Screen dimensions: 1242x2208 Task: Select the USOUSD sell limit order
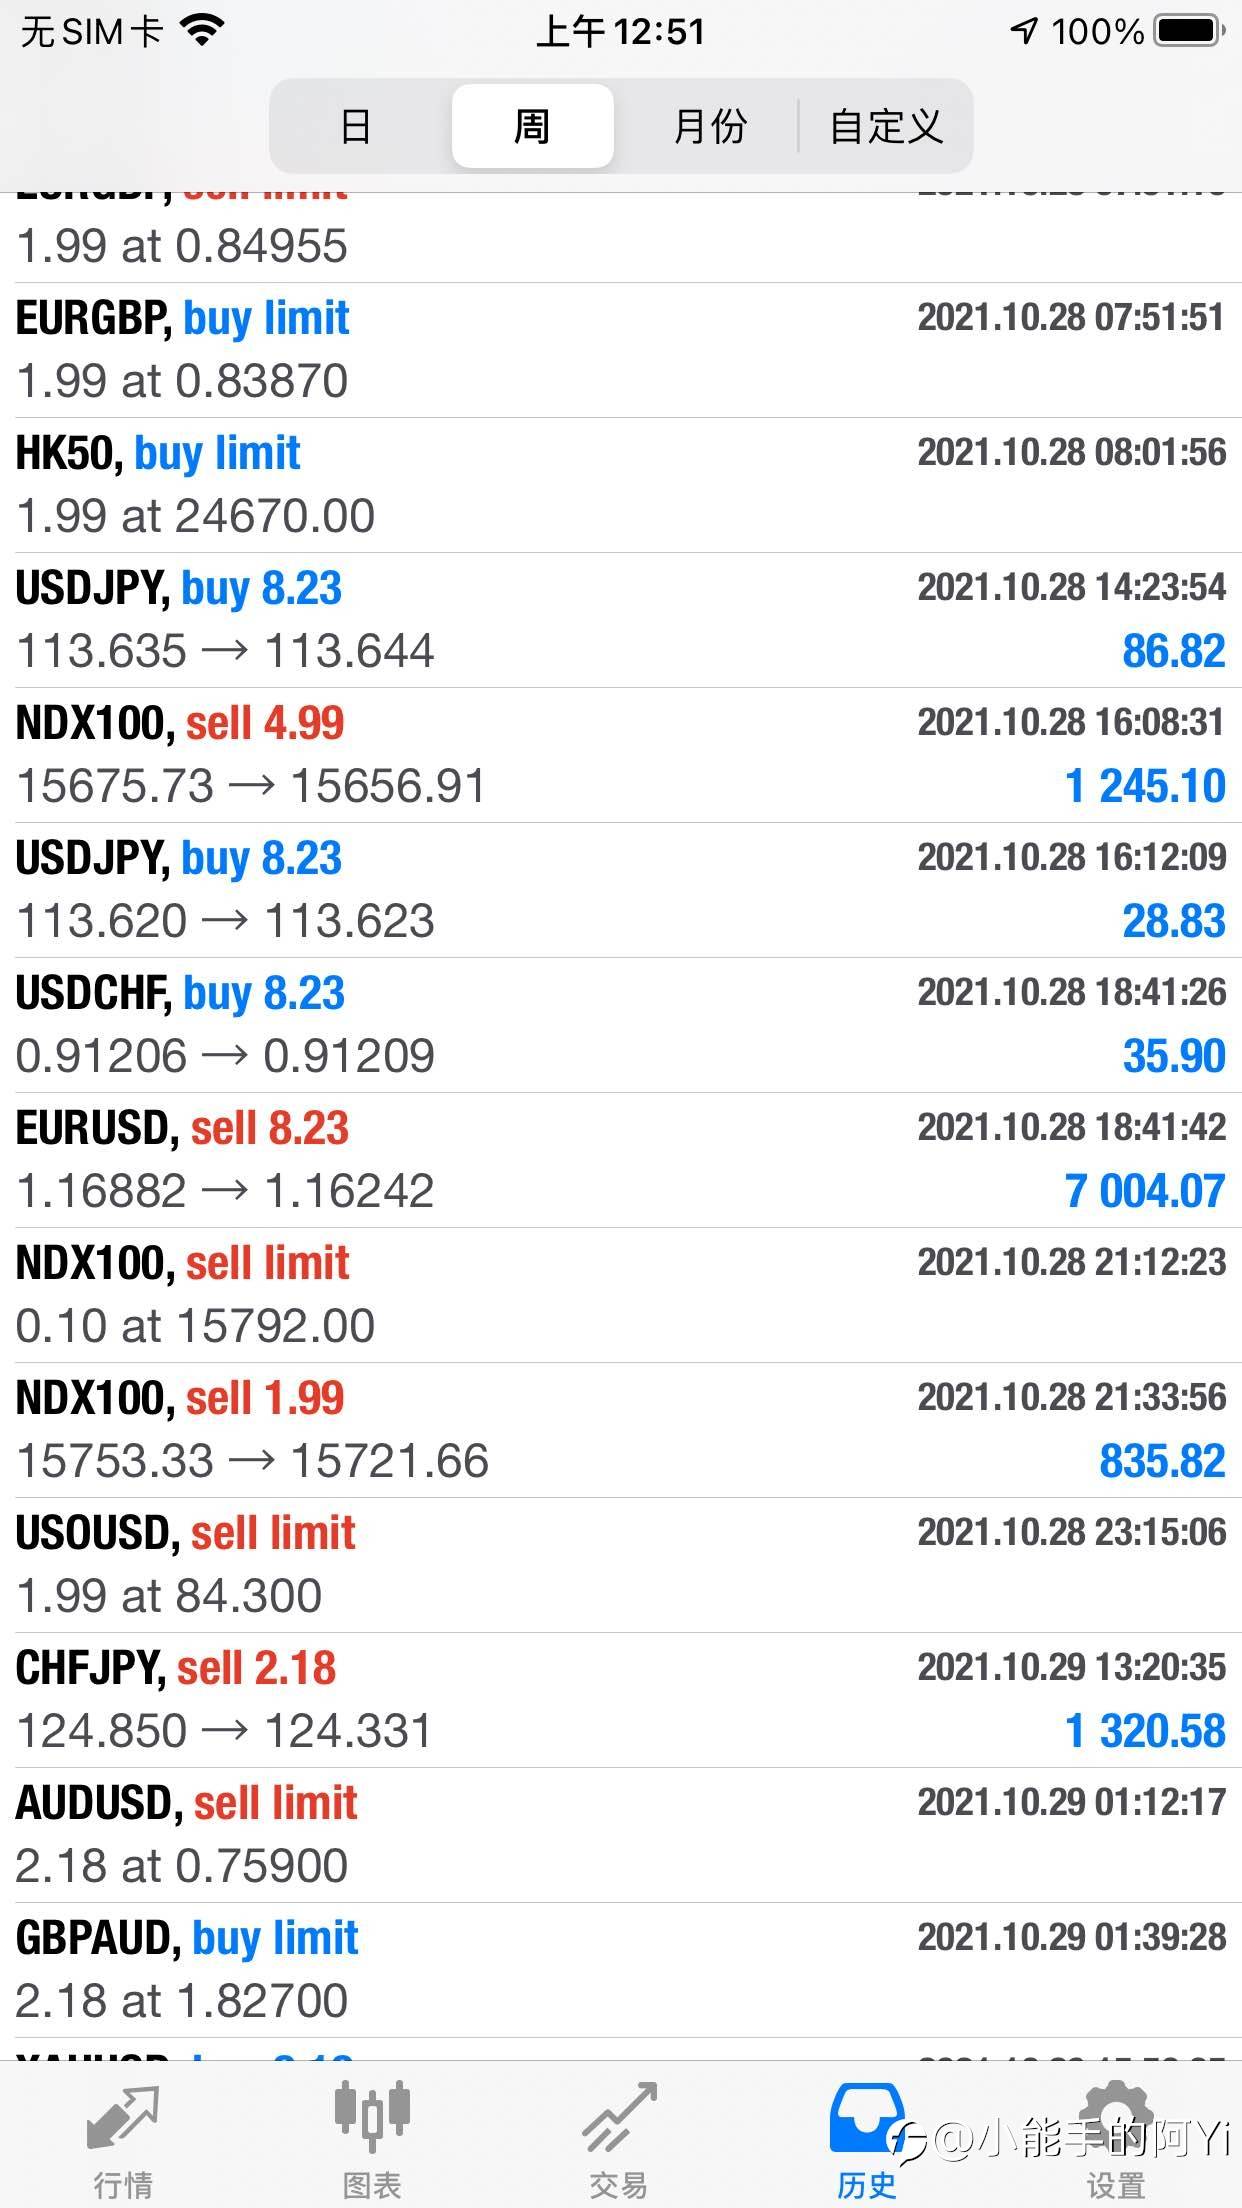click(620, 1565)
